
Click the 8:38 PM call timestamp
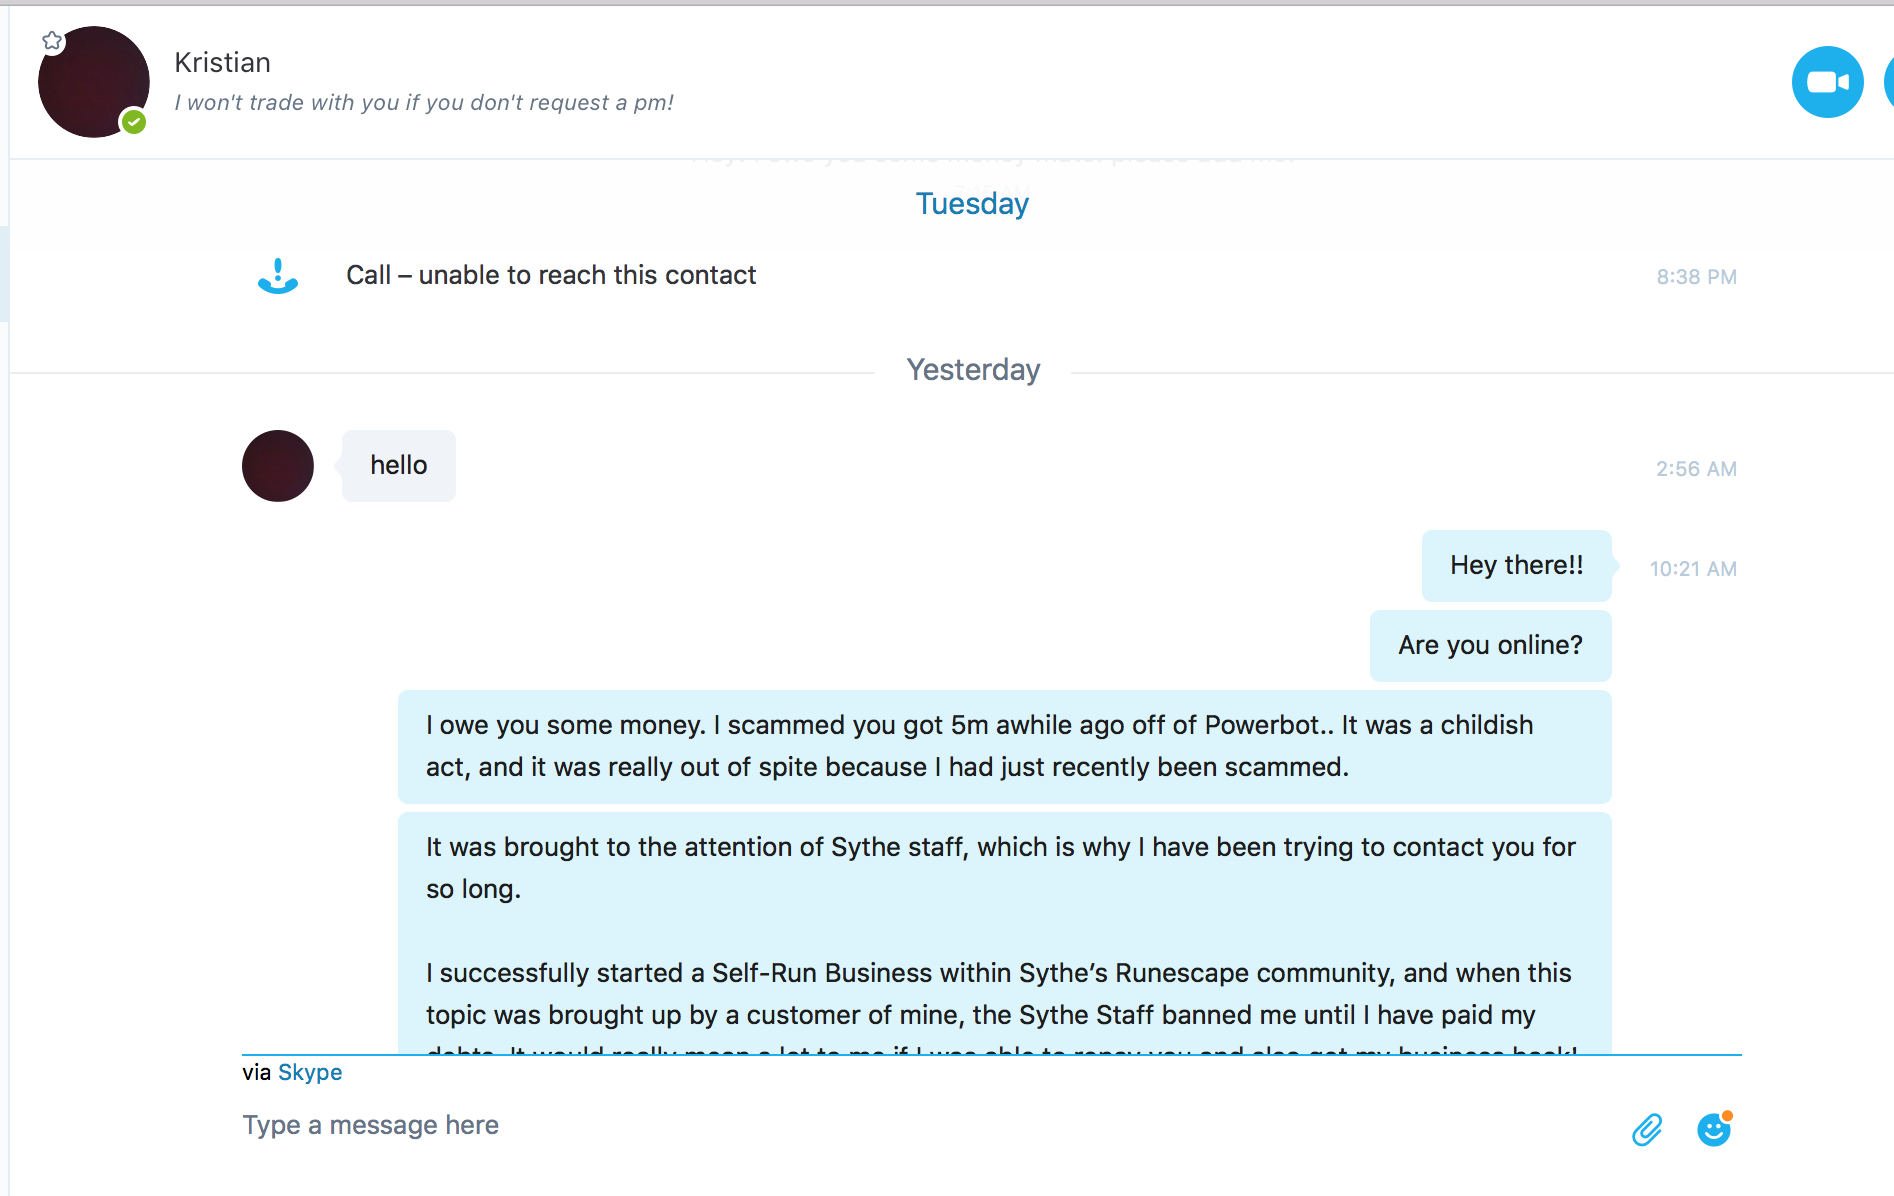coord(1696,277)
